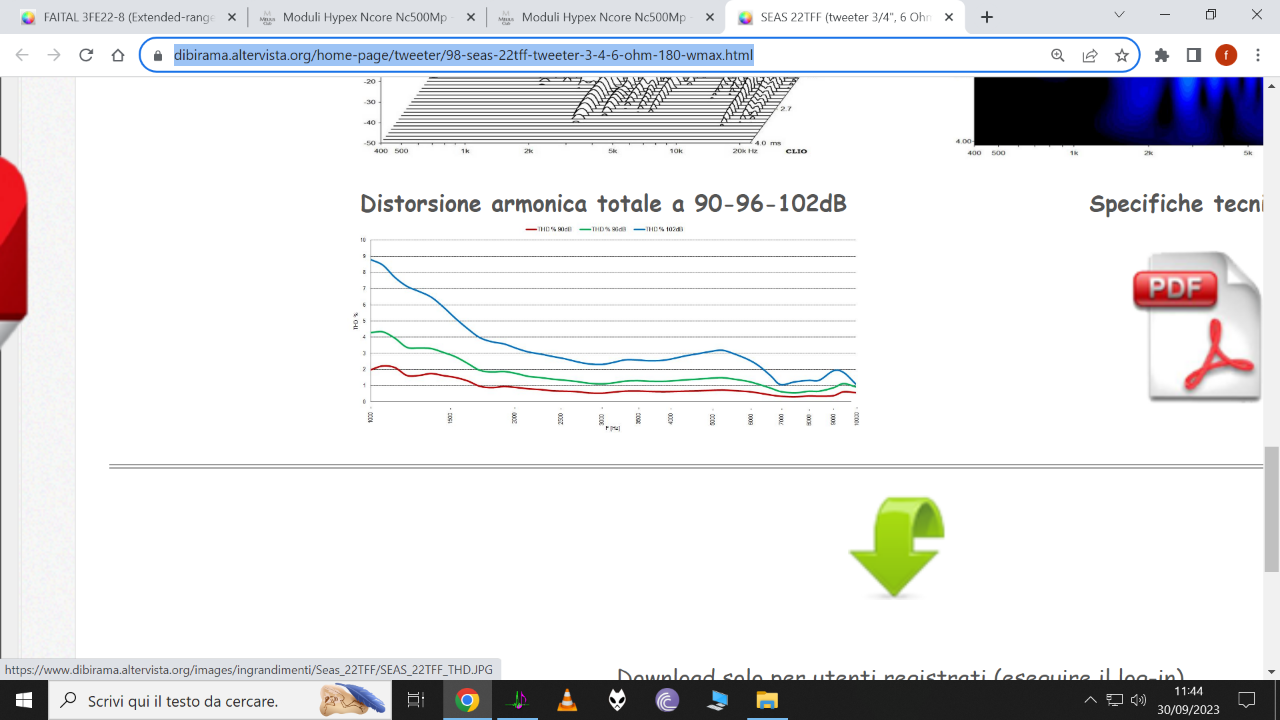Share this page via share icon
Viewport: 1280px width, 720px height.
1090,56
